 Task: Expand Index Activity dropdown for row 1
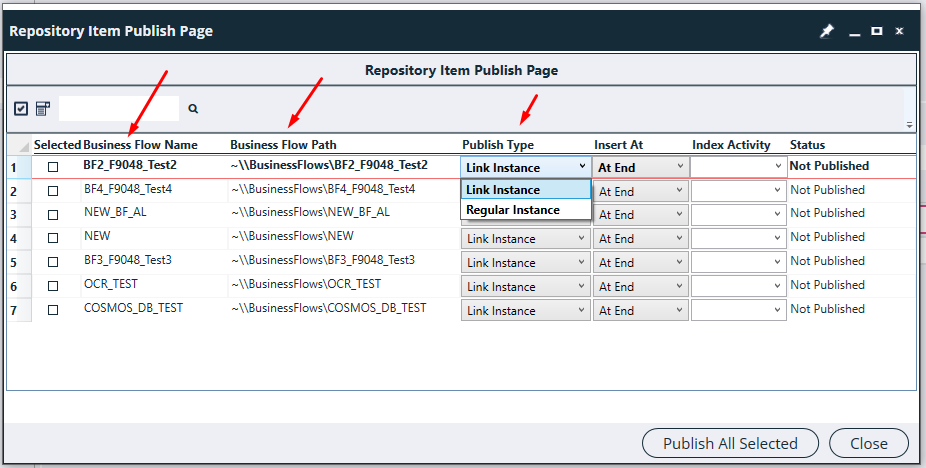tap(738, 167)
